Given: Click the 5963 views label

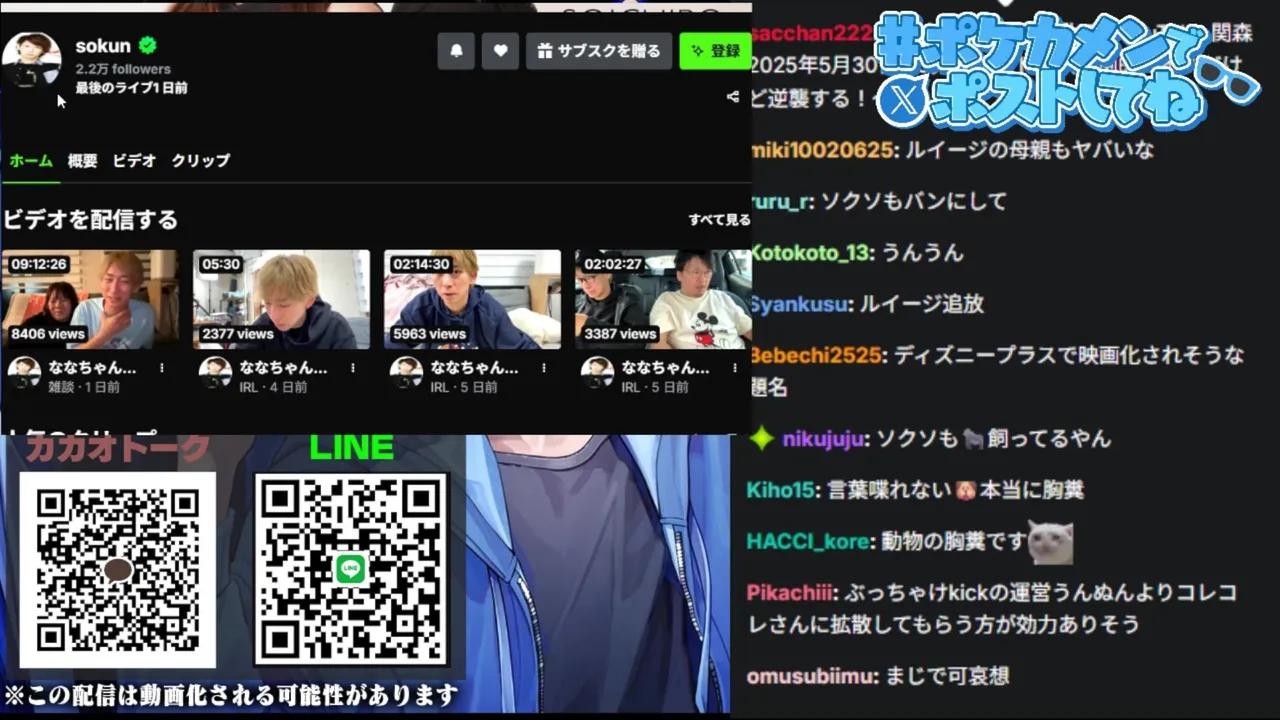Looking at the screenshot, I should click(430, 334).
